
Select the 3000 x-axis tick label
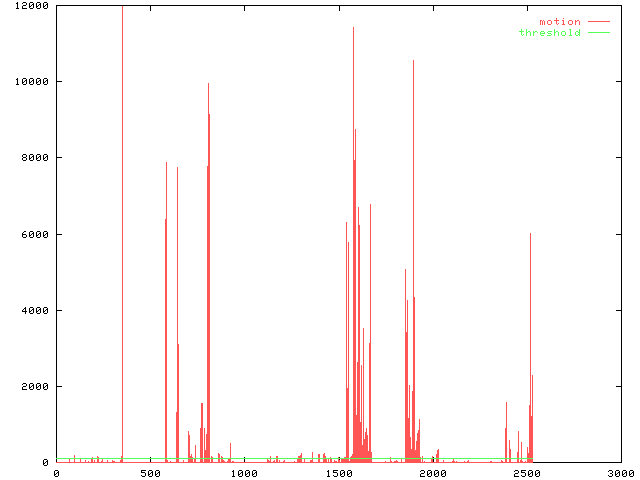(x=620, y=473)
